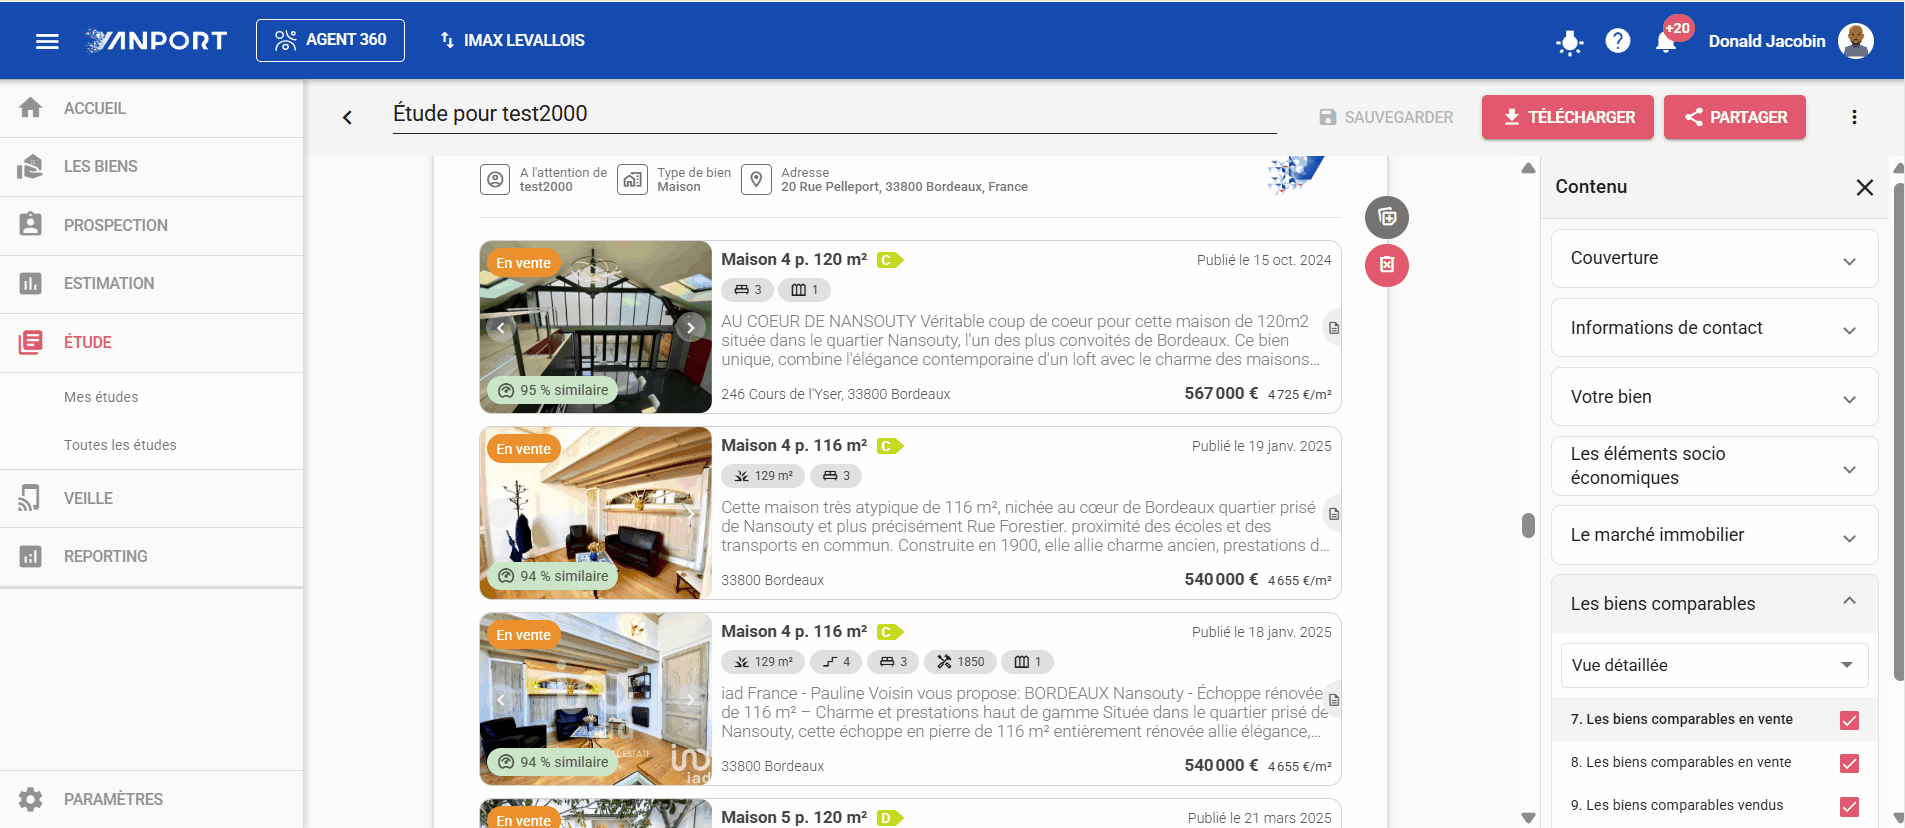This screenshot has width=1905, height=828.
Task: Expand Informations de contact section
Action: 1714,328
